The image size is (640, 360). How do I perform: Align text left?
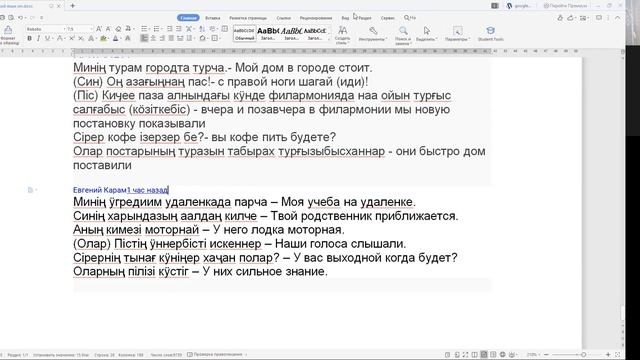(144, 38)
